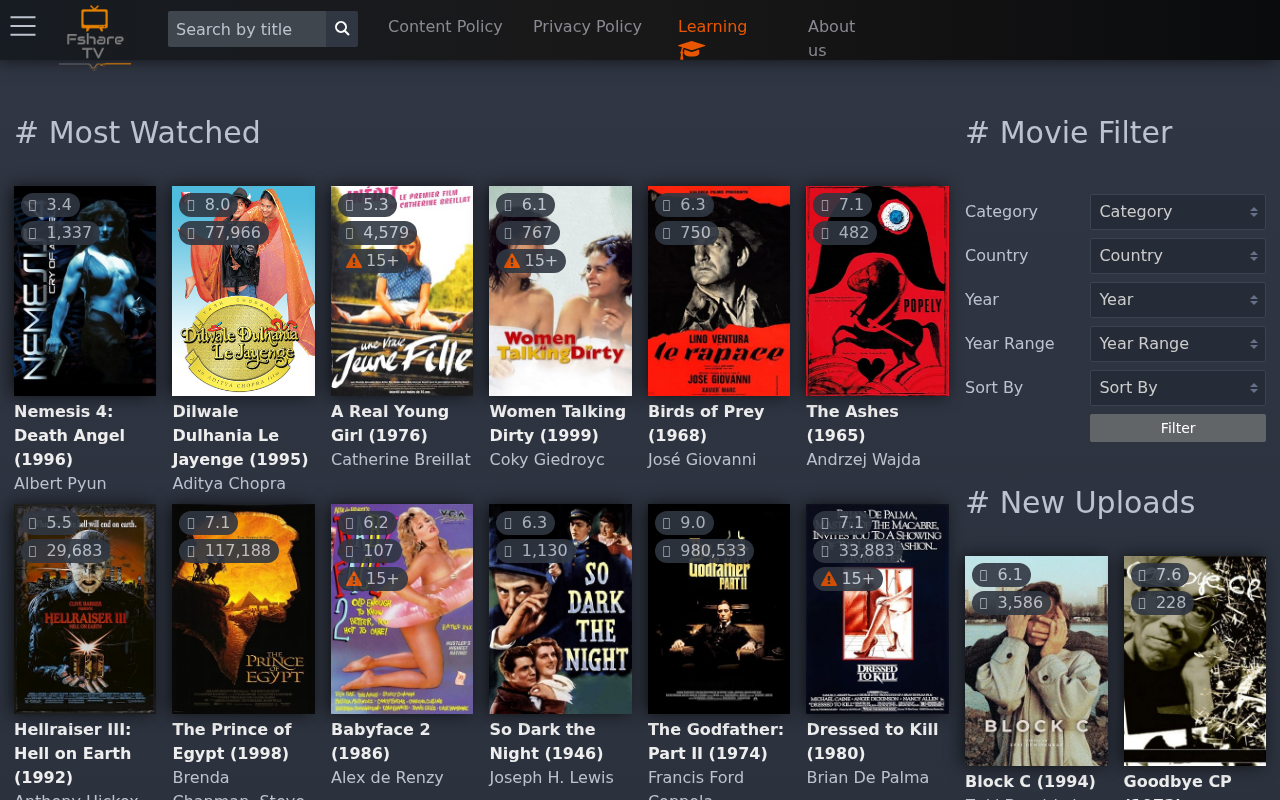
Task: Open The Prince of Egypt (1998) title
Action: [232, 741]
